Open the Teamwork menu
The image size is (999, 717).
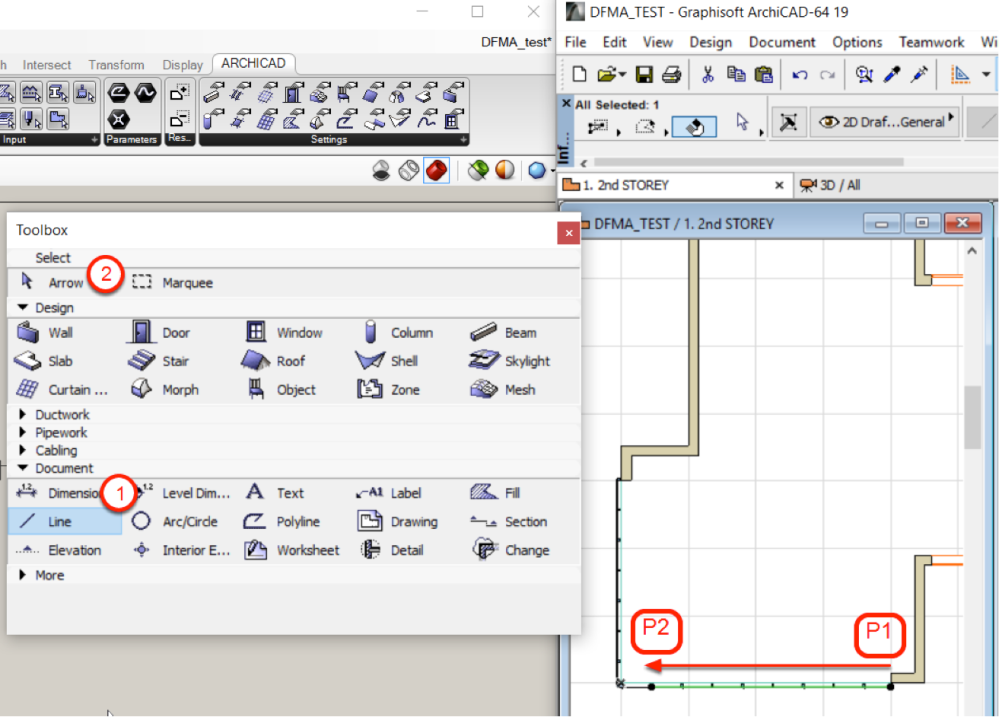pyautogui.click(x=931, y=42)
